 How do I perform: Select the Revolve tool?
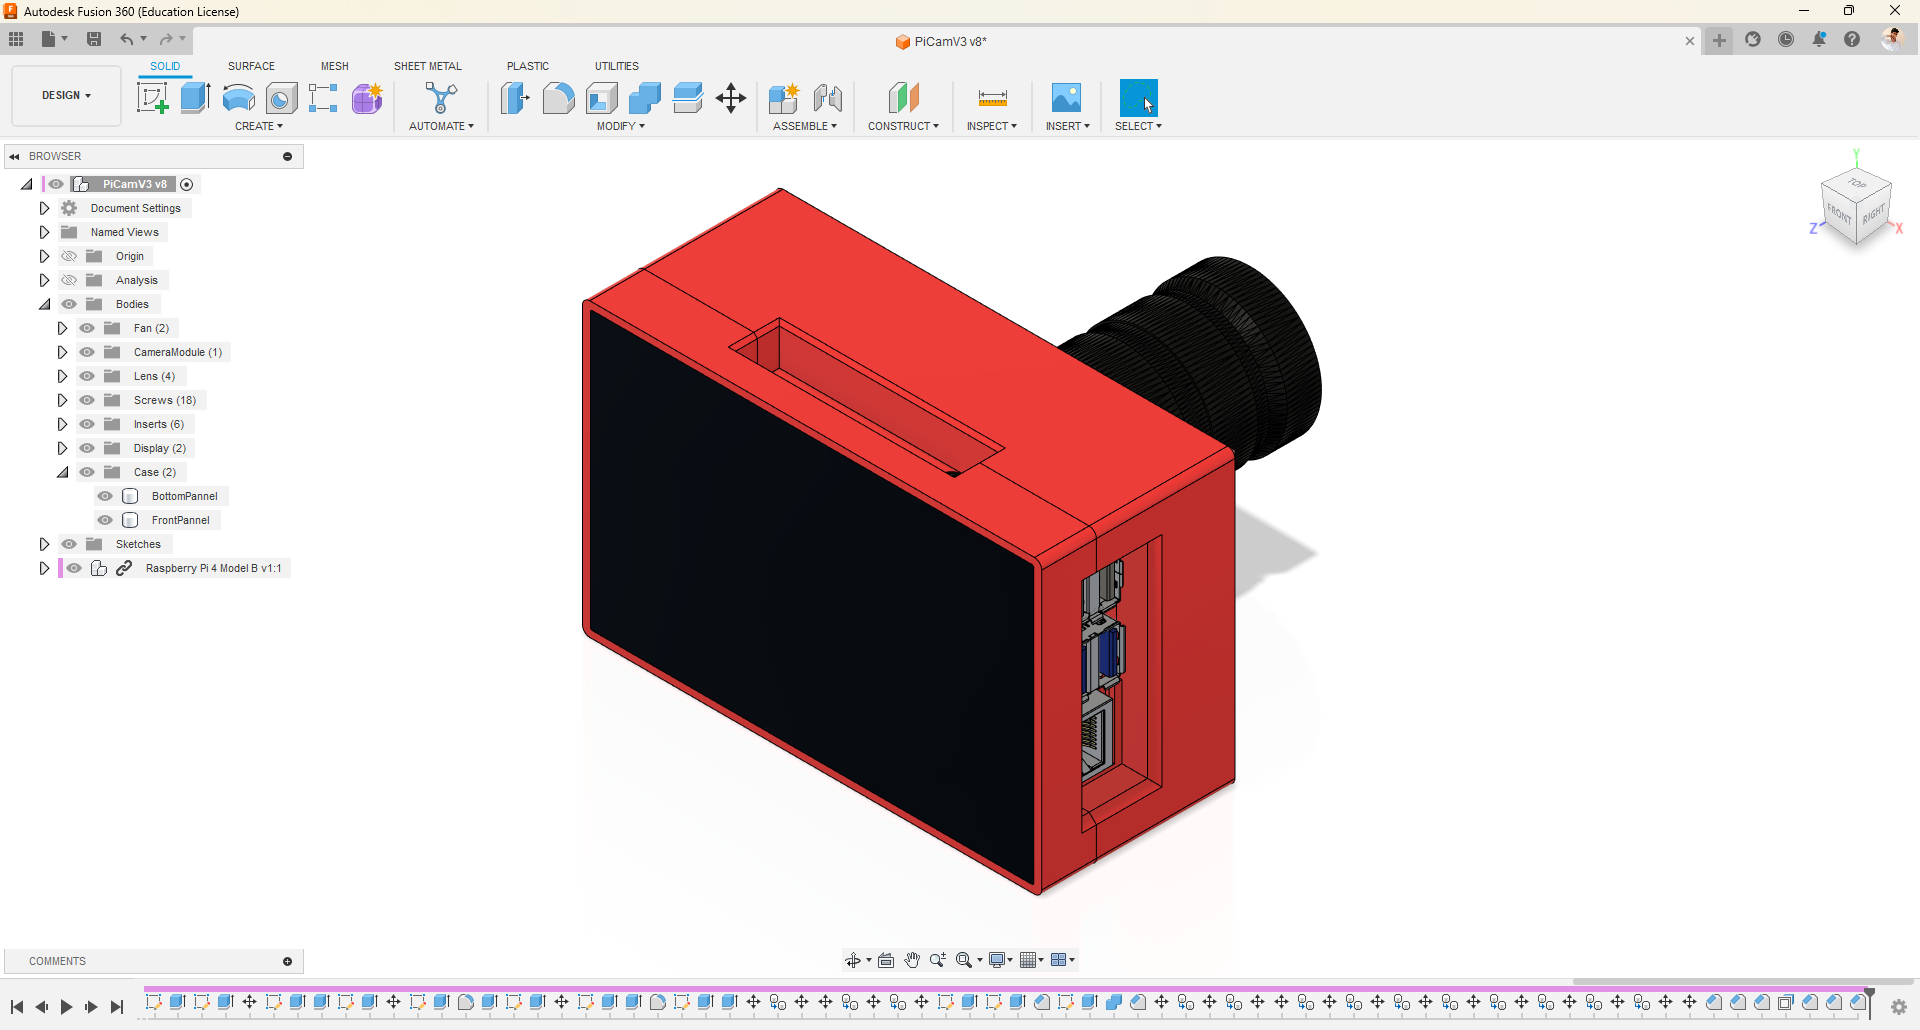tap(238, 98)
